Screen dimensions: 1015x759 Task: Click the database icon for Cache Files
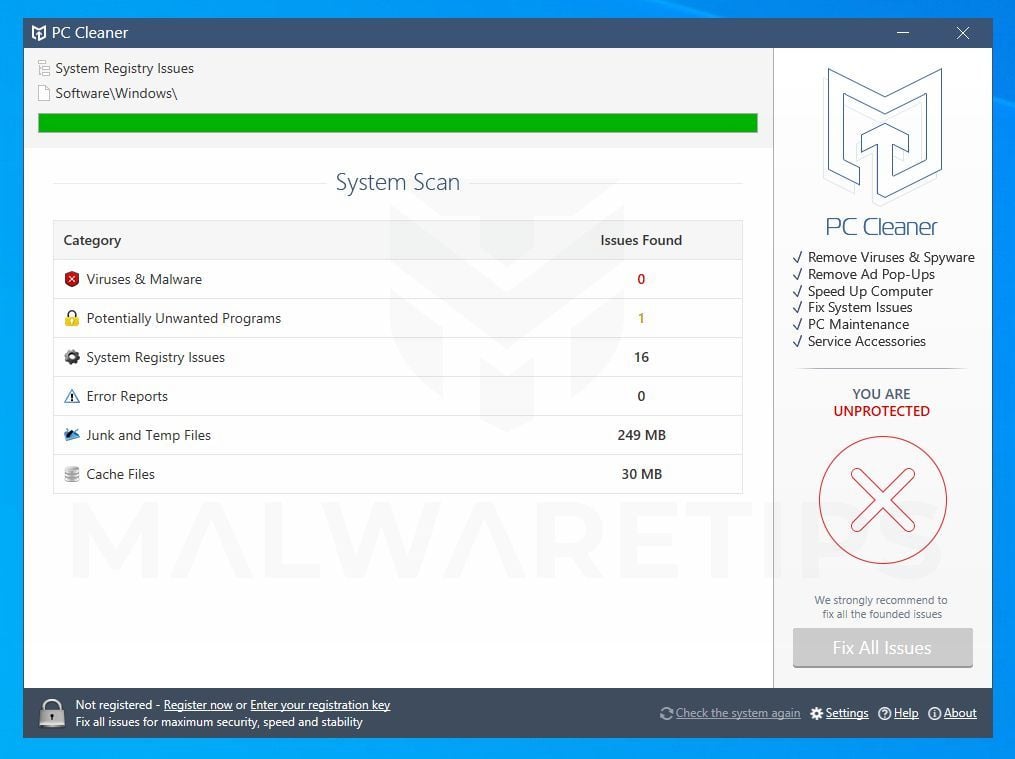coord(72,474)
